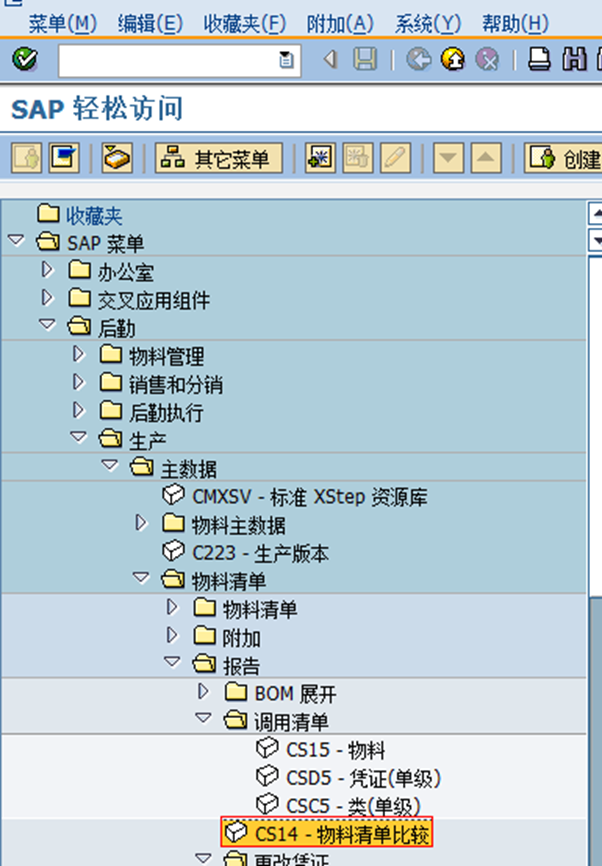This screenshot has width=602, height=866.
Task: Expand the BOM 展开 folder
Action: tap(204, 692)
